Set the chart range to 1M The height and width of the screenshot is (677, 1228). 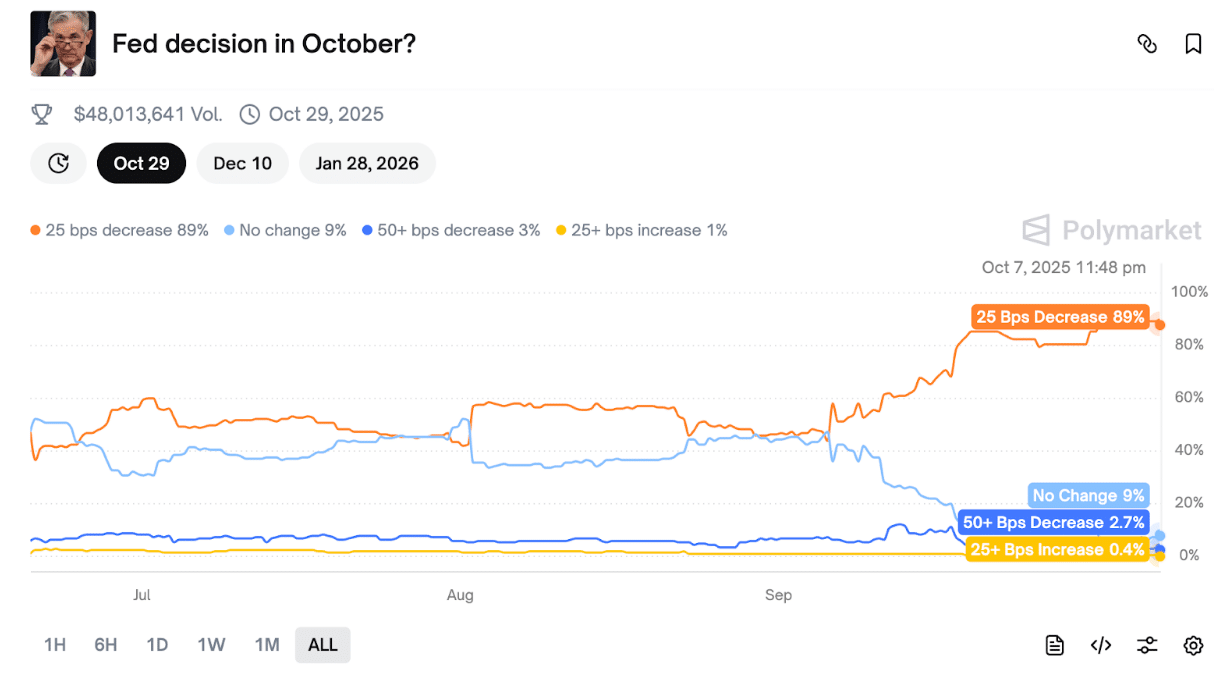tap(267, 645)
